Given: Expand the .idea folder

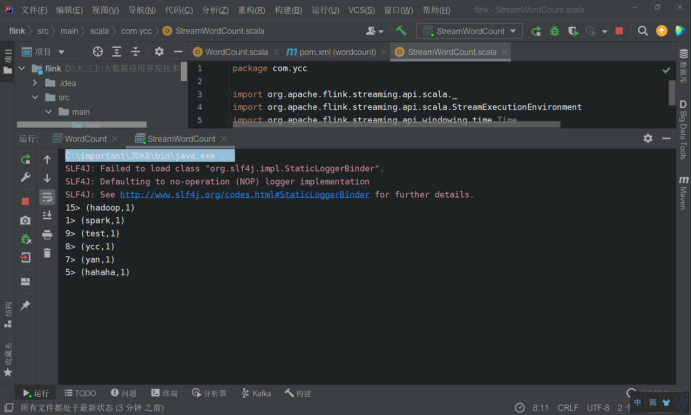Looking at the screenshot, I should point(35,83).
